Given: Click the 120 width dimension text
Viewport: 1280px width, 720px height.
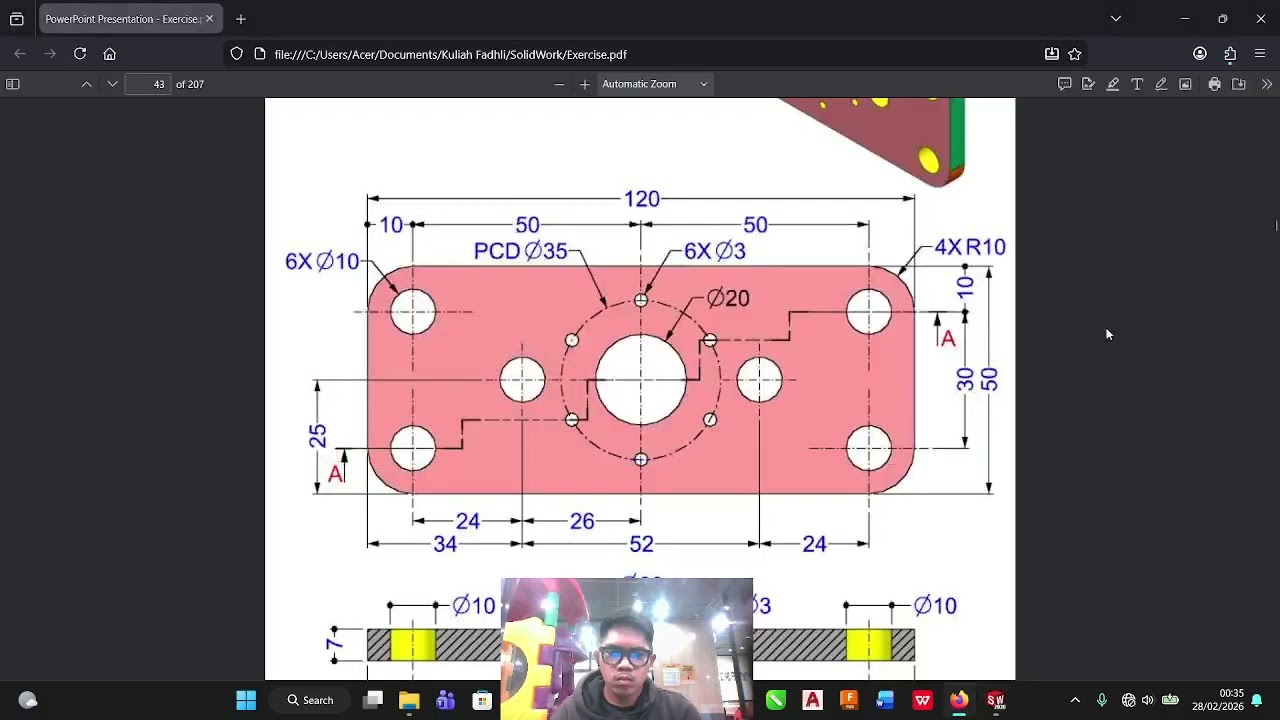Looking at the screenshot, I should [641, 199].
